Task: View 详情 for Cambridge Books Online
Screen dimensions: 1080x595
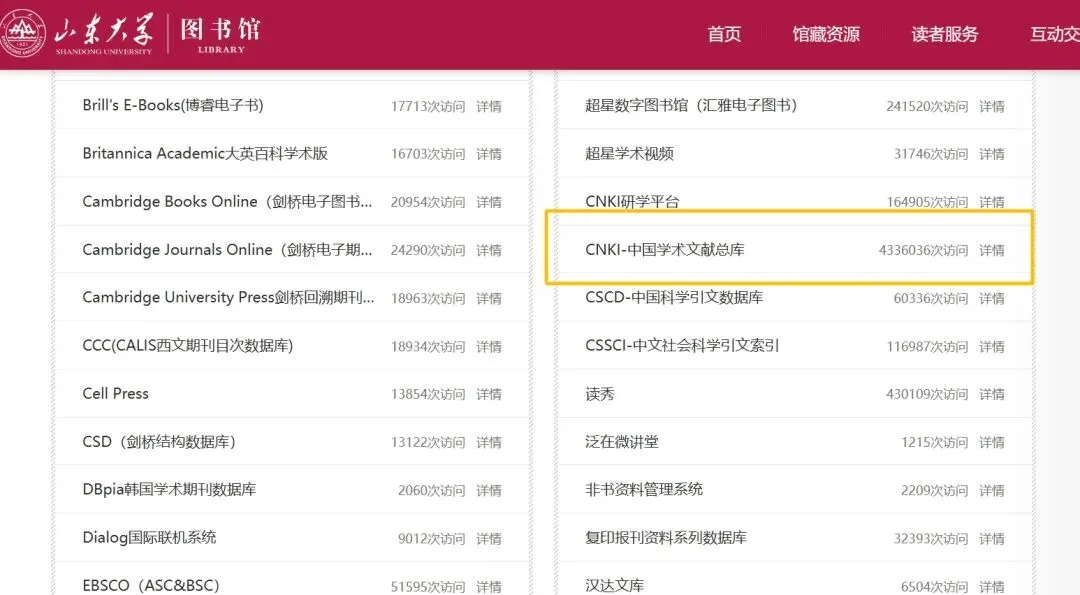Action: click(x=489, y=202)
